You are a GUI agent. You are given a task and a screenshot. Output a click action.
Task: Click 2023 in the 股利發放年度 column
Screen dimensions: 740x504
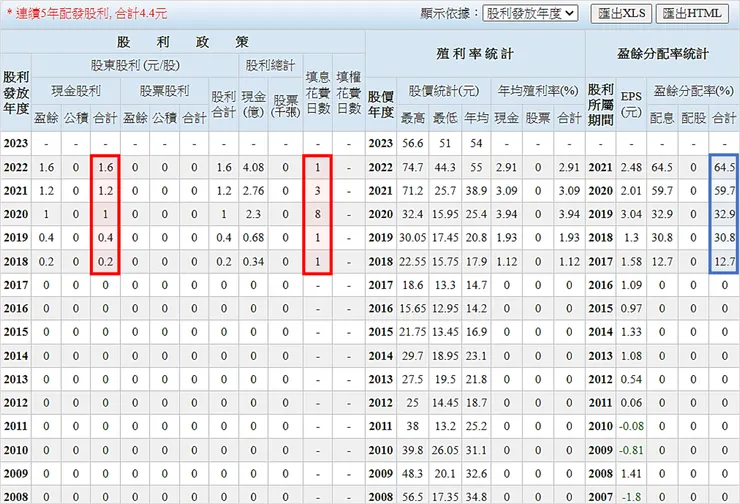[16, 143]
